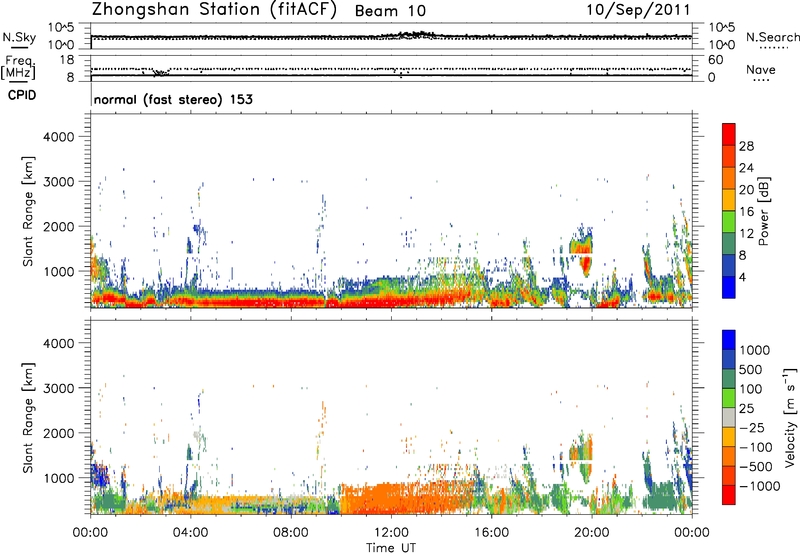Pick the light green 25–100 velocity swatch
Image resolution: width=800 pixels, height=554 pixels.
[x=729, y=398]
